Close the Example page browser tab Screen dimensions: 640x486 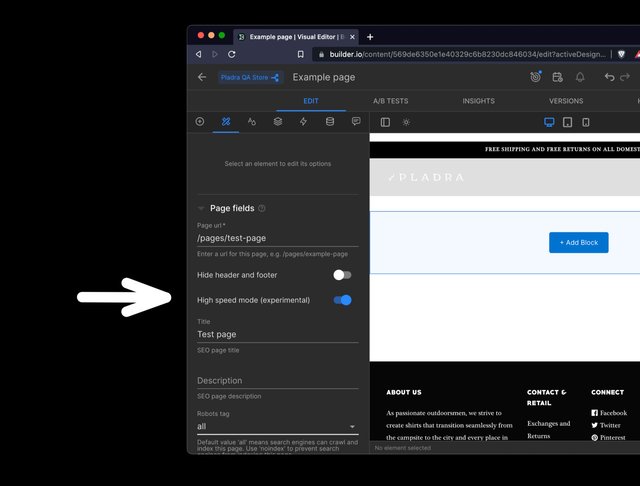point(352,37)
